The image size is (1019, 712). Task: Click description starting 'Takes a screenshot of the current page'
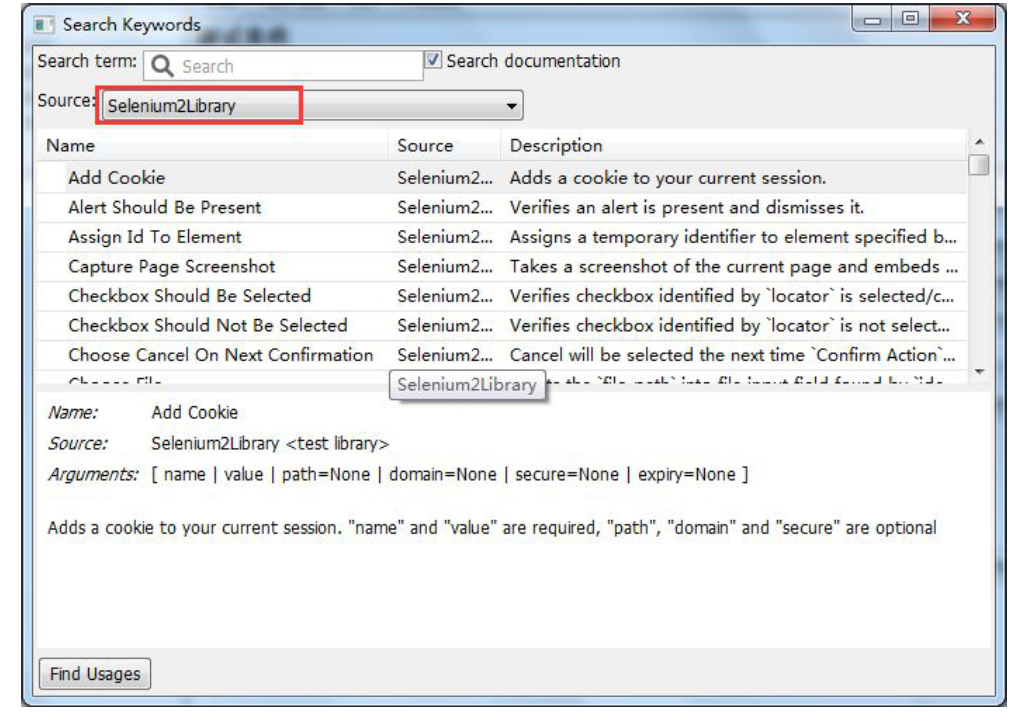pos(733,266)
